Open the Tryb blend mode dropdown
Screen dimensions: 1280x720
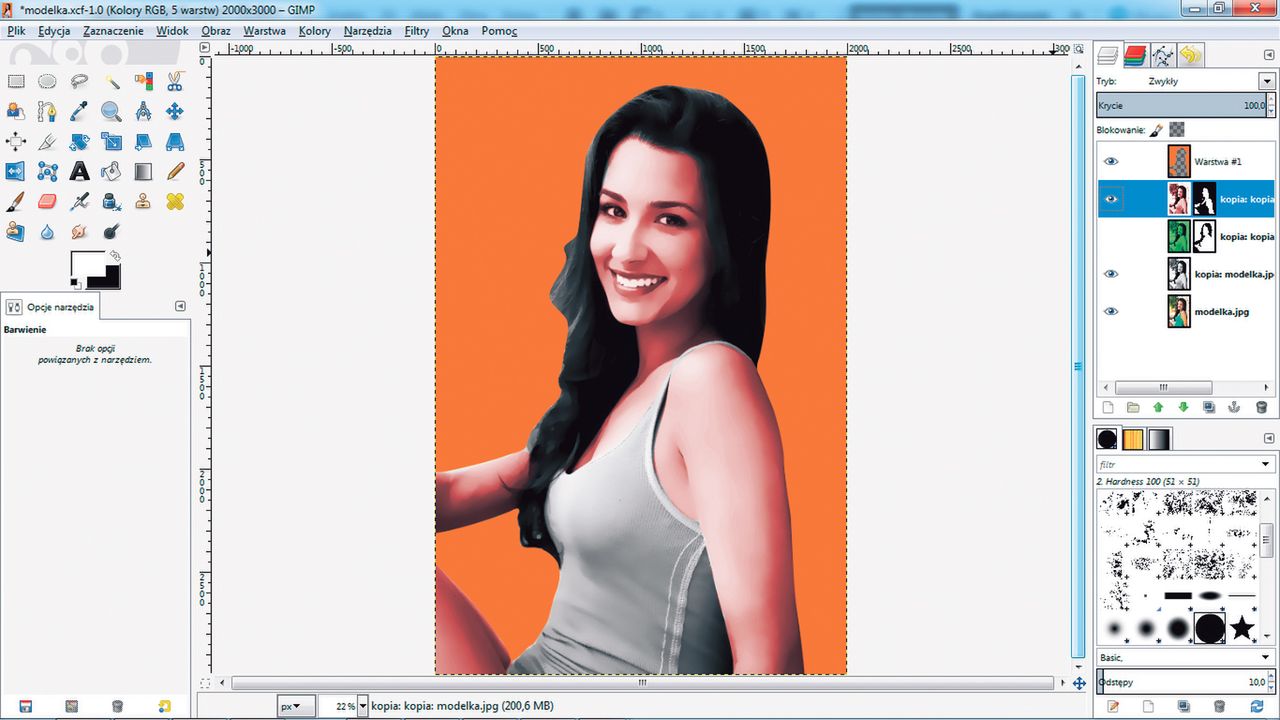tap(1266, 81)
